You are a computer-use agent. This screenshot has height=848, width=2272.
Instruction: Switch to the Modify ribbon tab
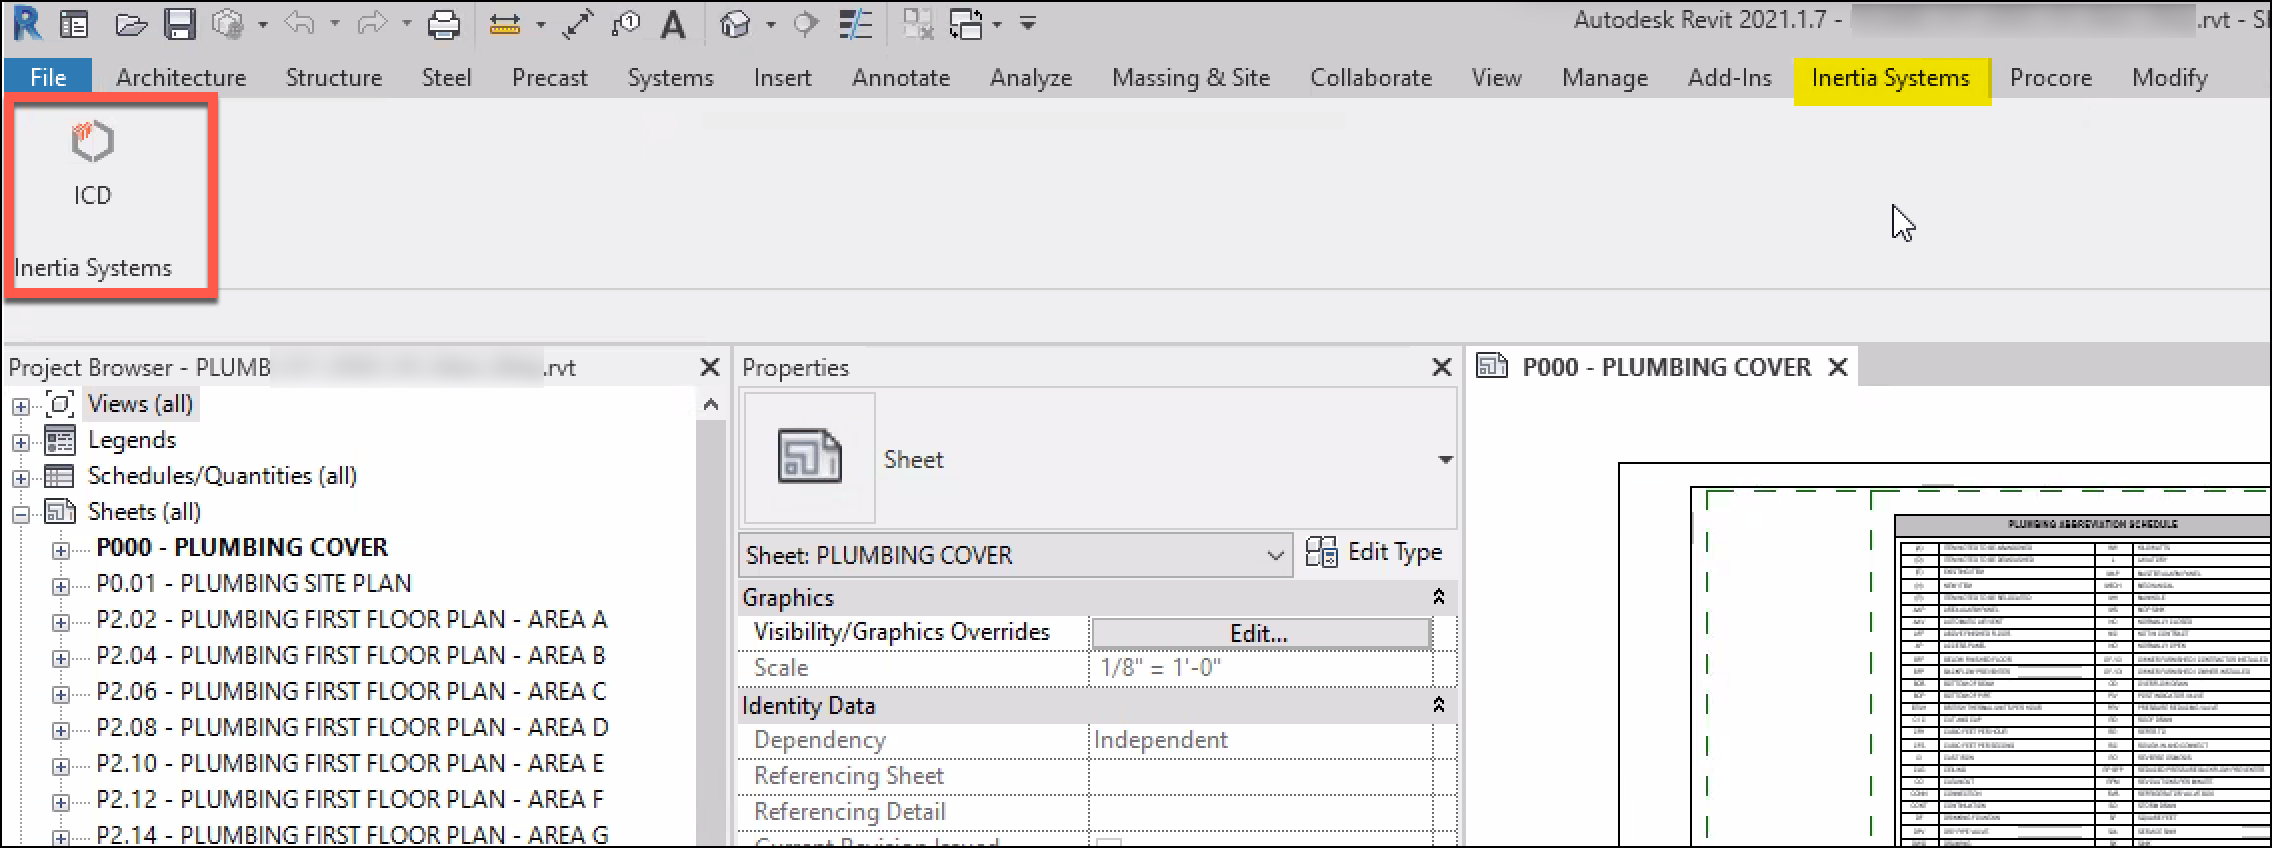pos(2170,78)
